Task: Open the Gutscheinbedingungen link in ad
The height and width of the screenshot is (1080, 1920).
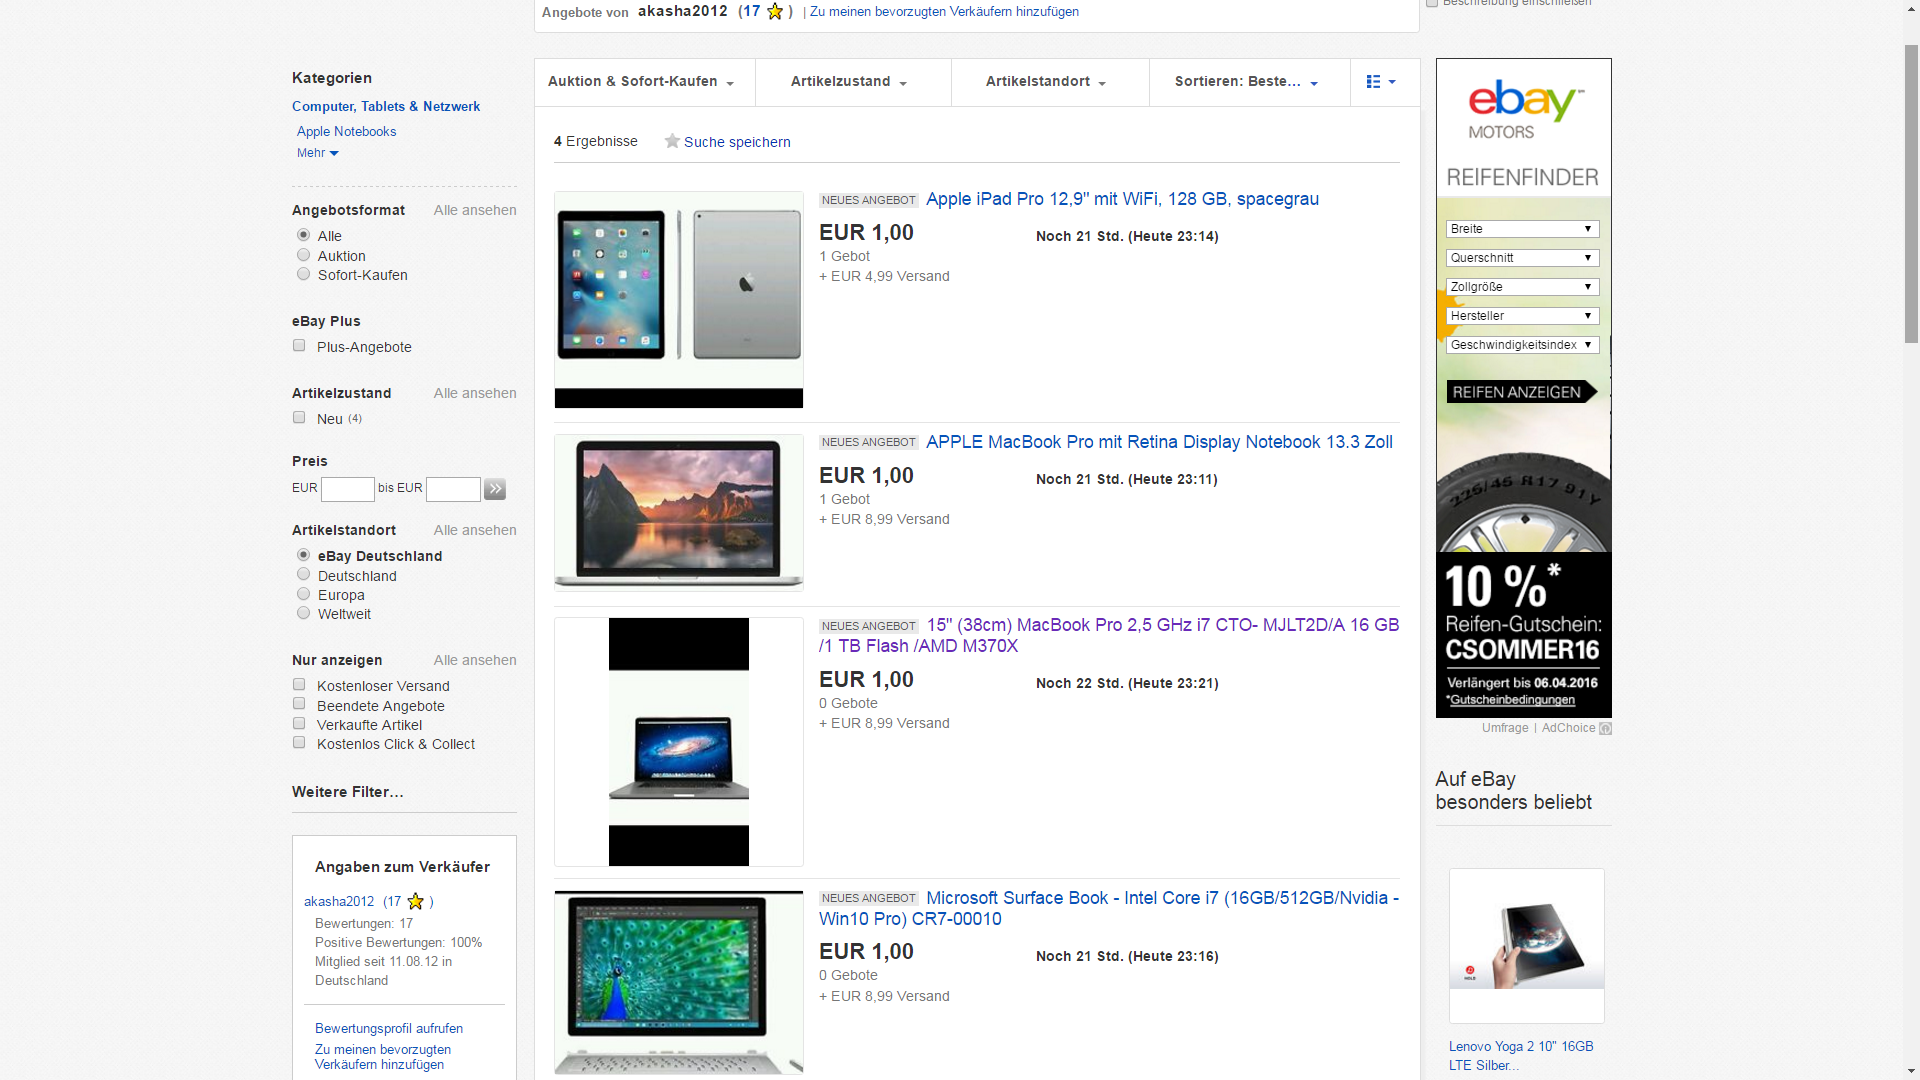Action: click(x=1512, y=700)
